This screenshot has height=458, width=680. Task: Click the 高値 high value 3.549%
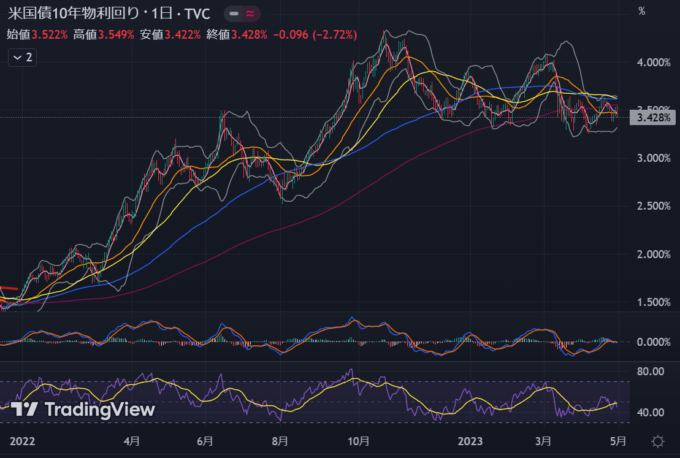(x=120, y=35)
